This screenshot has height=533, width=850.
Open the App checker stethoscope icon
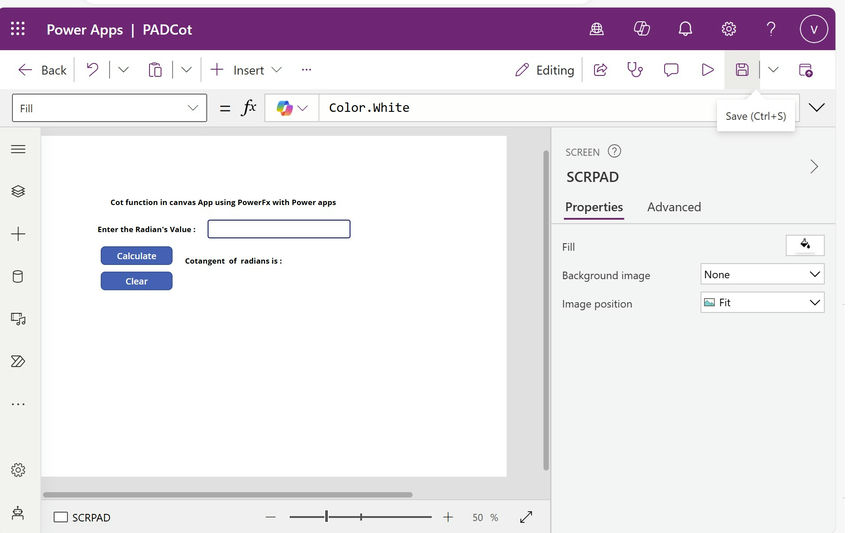click(635, 70)
